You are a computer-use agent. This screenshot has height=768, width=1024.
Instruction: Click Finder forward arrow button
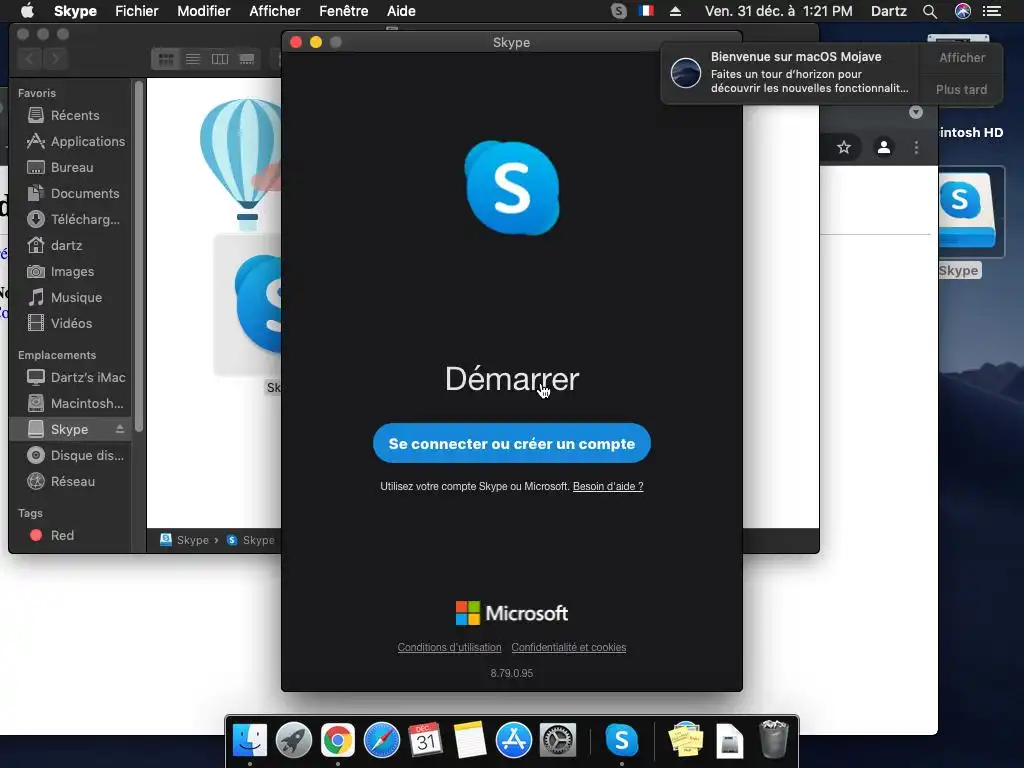[x=56, y=59]
